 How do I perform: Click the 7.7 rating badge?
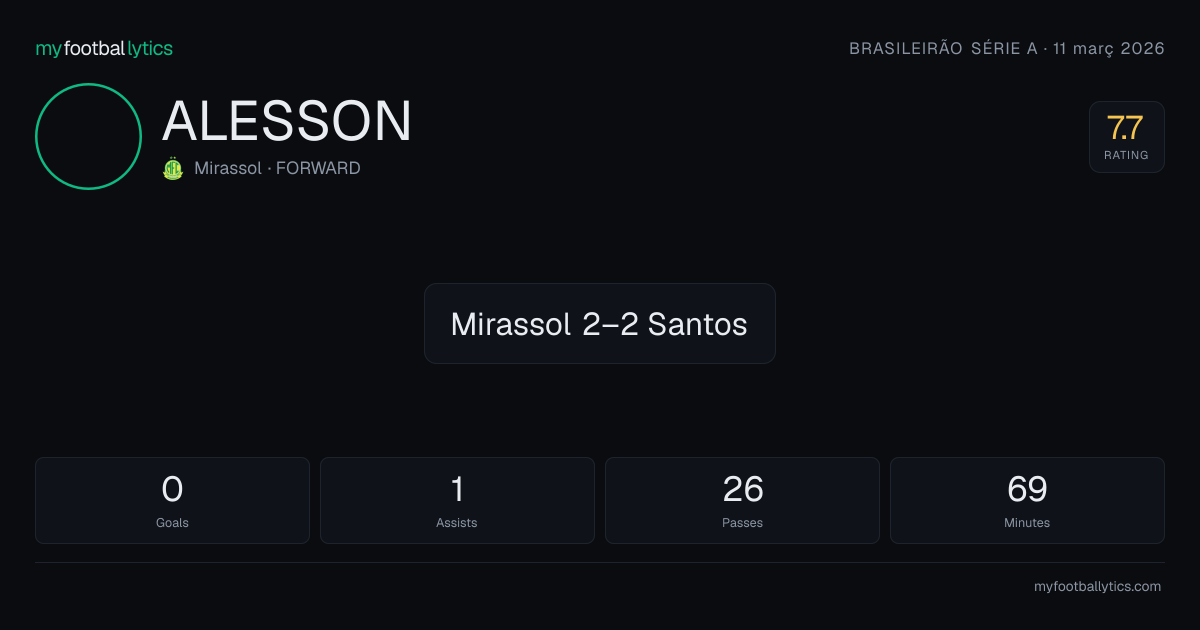(1126, 137)
